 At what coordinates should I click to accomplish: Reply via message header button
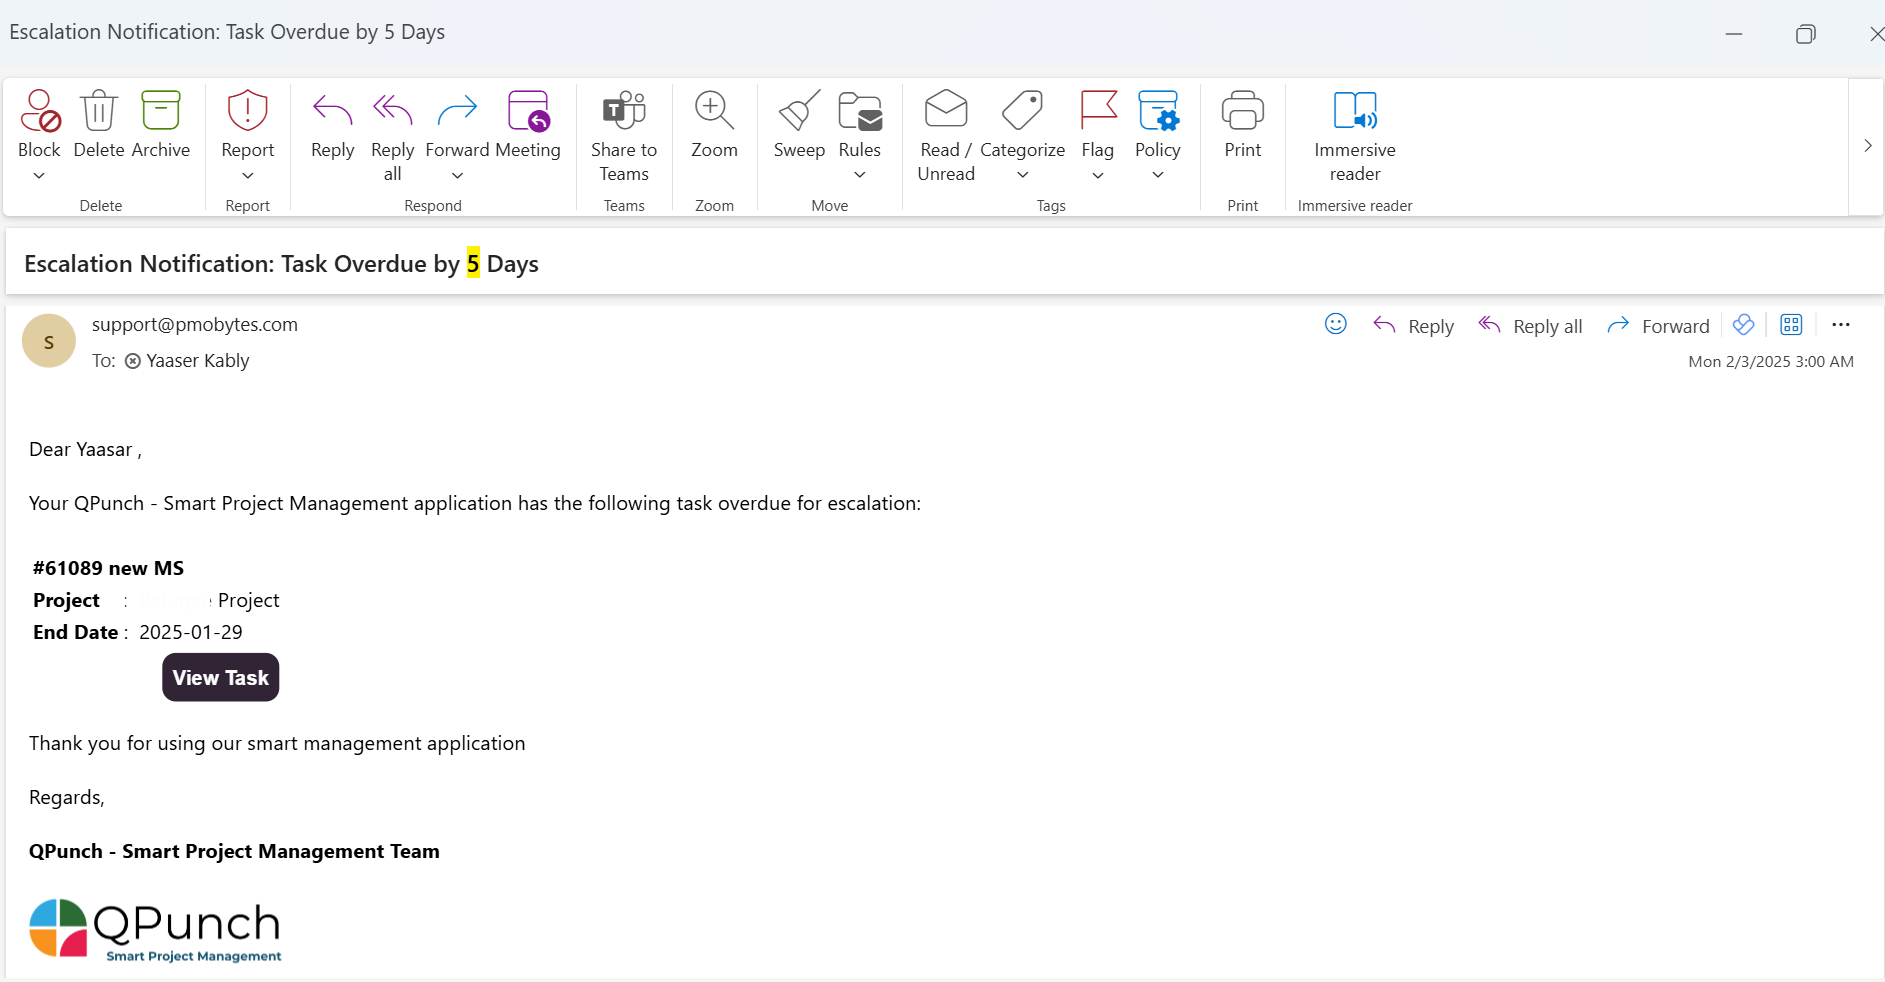click(x=1414, y=326)
